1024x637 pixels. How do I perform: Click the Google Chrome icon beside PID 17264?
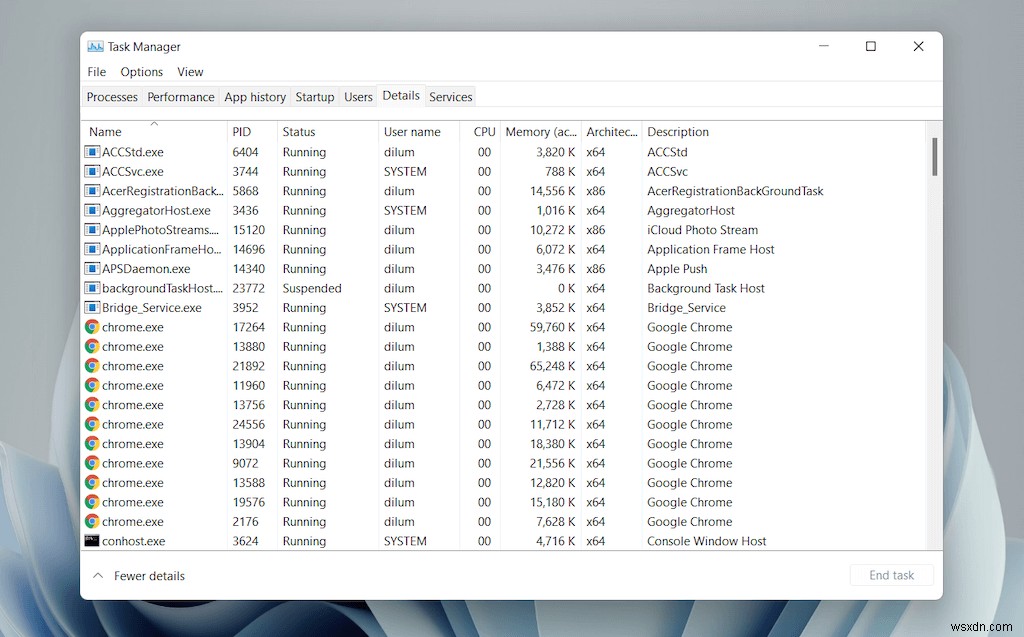coord(91,327)
